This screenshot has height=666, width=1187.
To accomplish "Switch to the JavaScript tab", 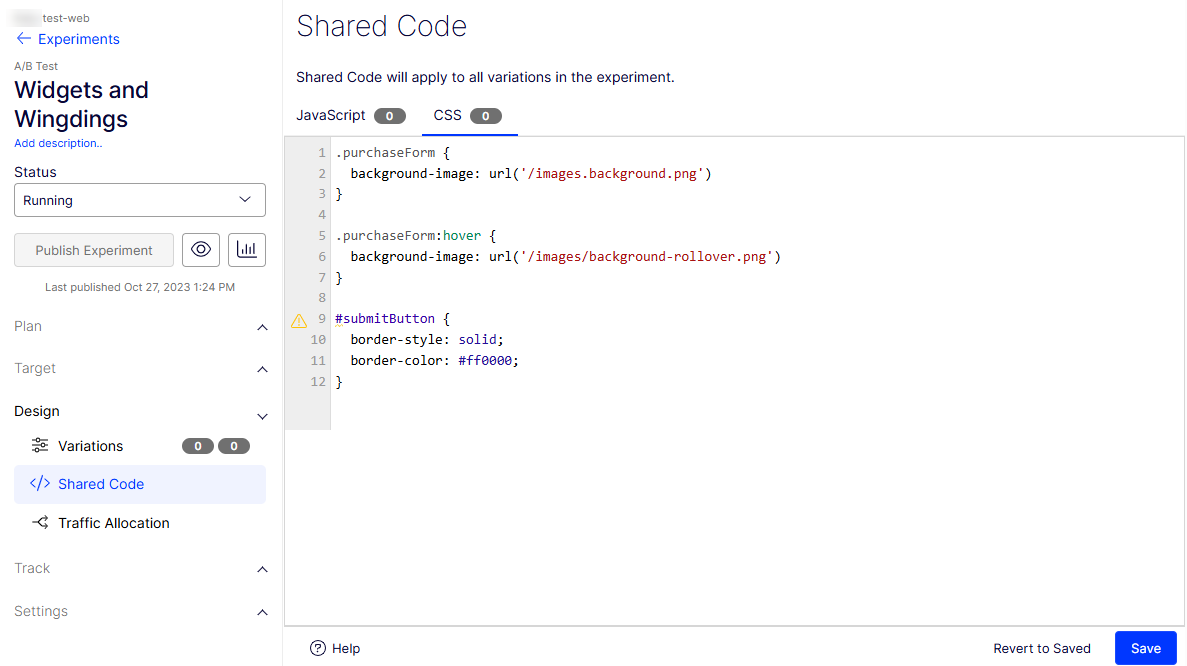I will pos(331,115).
